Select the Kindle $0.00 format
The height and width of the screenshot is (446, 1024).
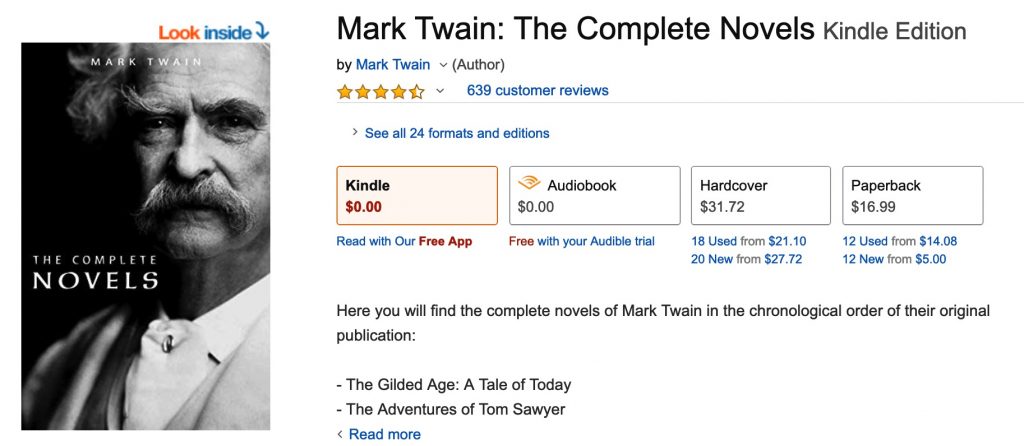click(417, 196)
